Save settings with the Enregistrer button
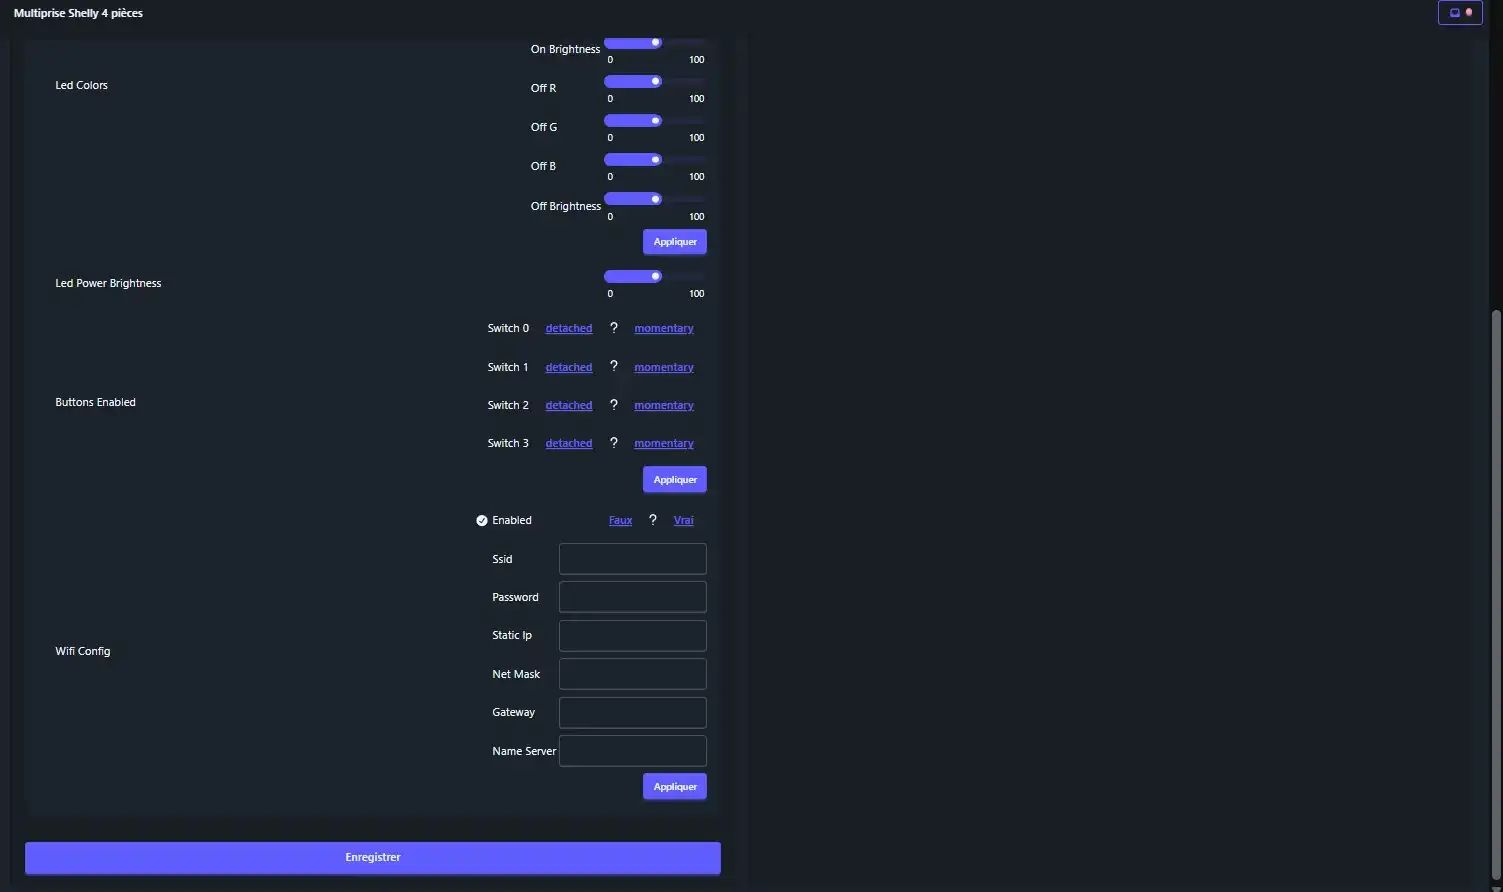The width and height of the screenshot is (1503, 892). click(x=372, y=858)
